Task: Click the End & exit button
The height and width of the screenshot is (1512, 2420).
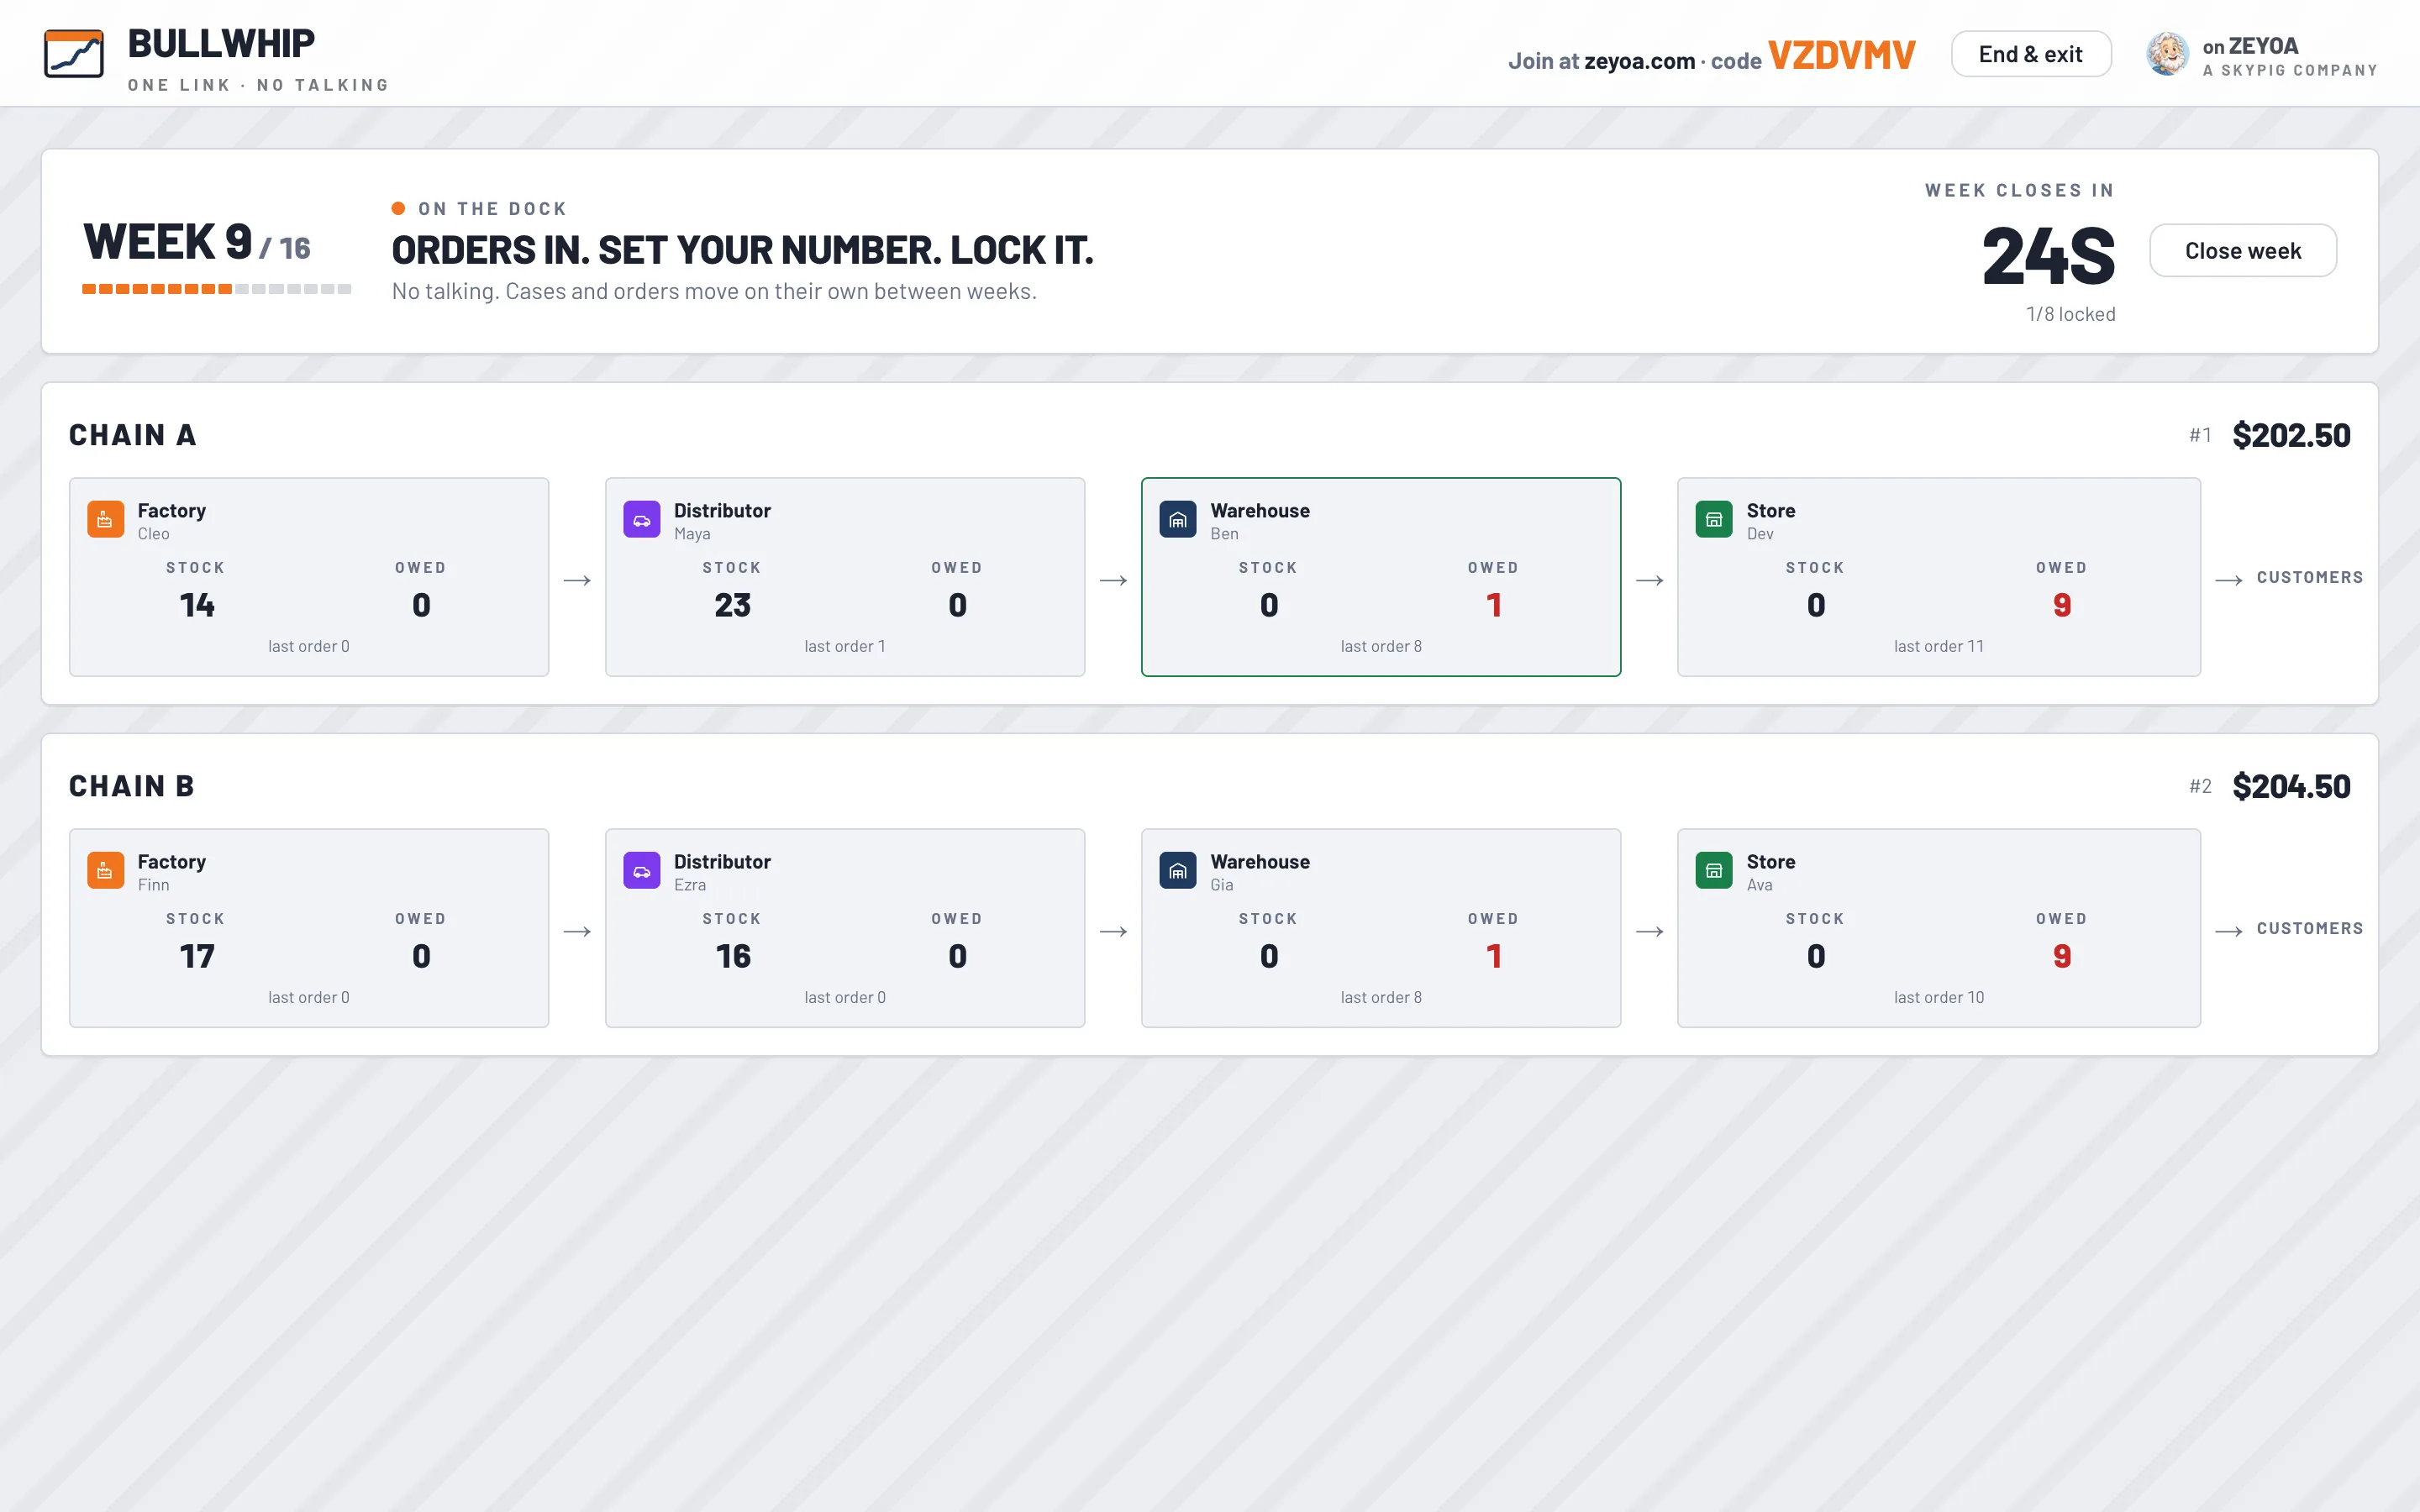Action: click(2031, 54)
